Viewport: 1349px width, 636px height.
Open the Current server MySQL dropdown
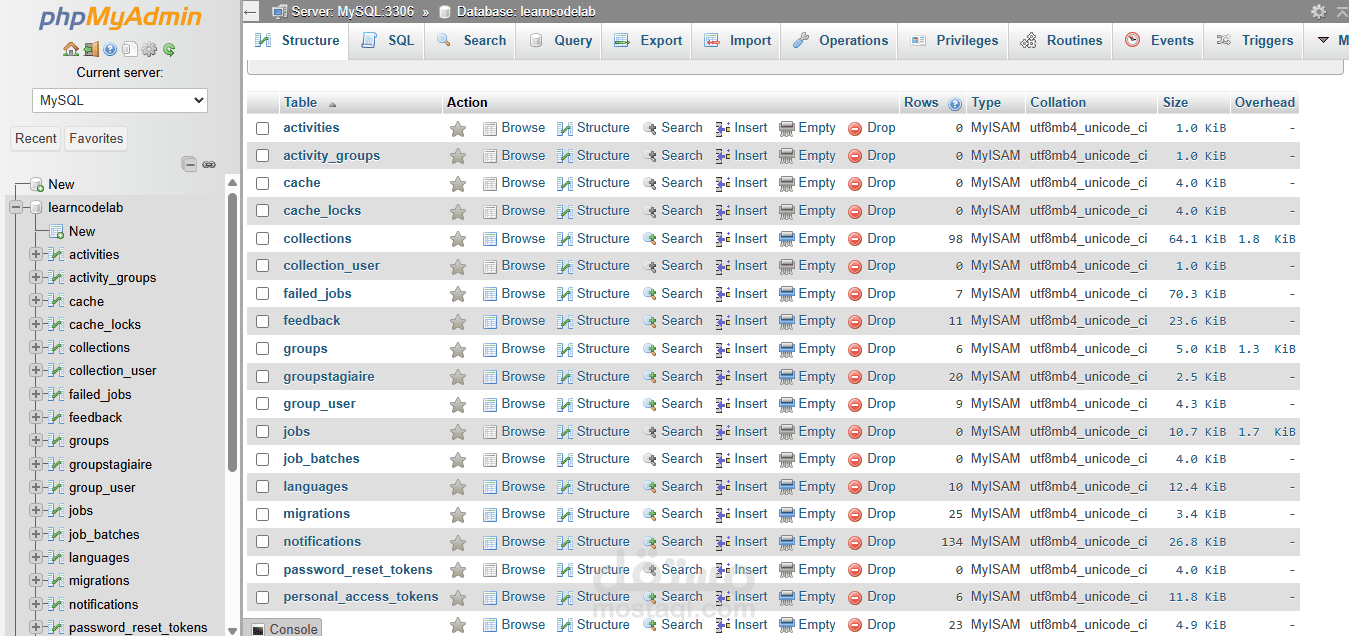(120, 100)
